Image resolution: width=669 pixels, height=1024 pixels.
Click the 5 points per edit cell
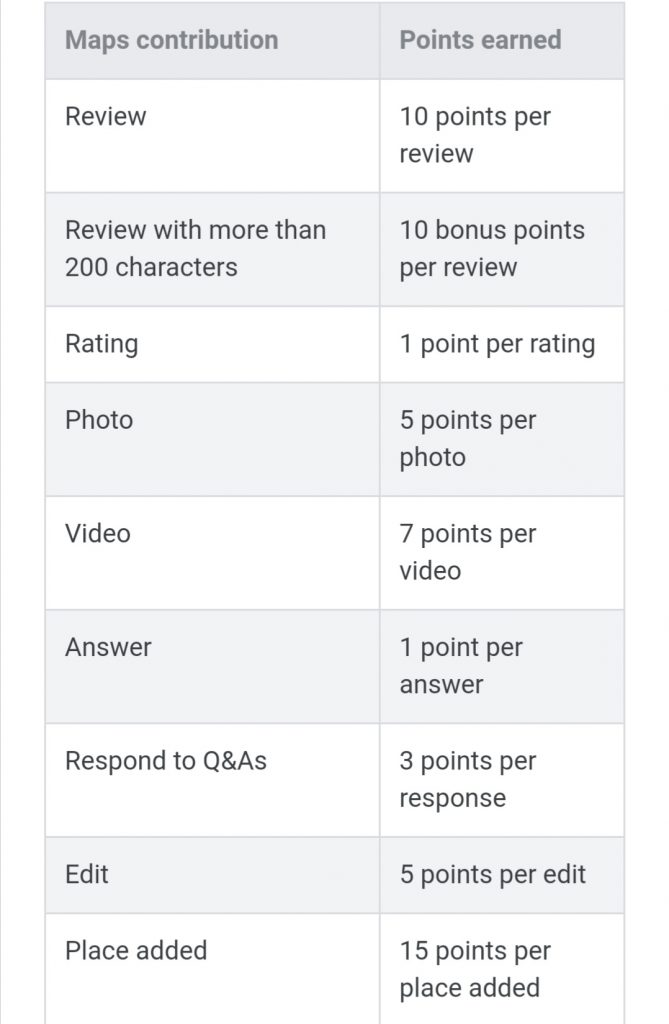493,874
